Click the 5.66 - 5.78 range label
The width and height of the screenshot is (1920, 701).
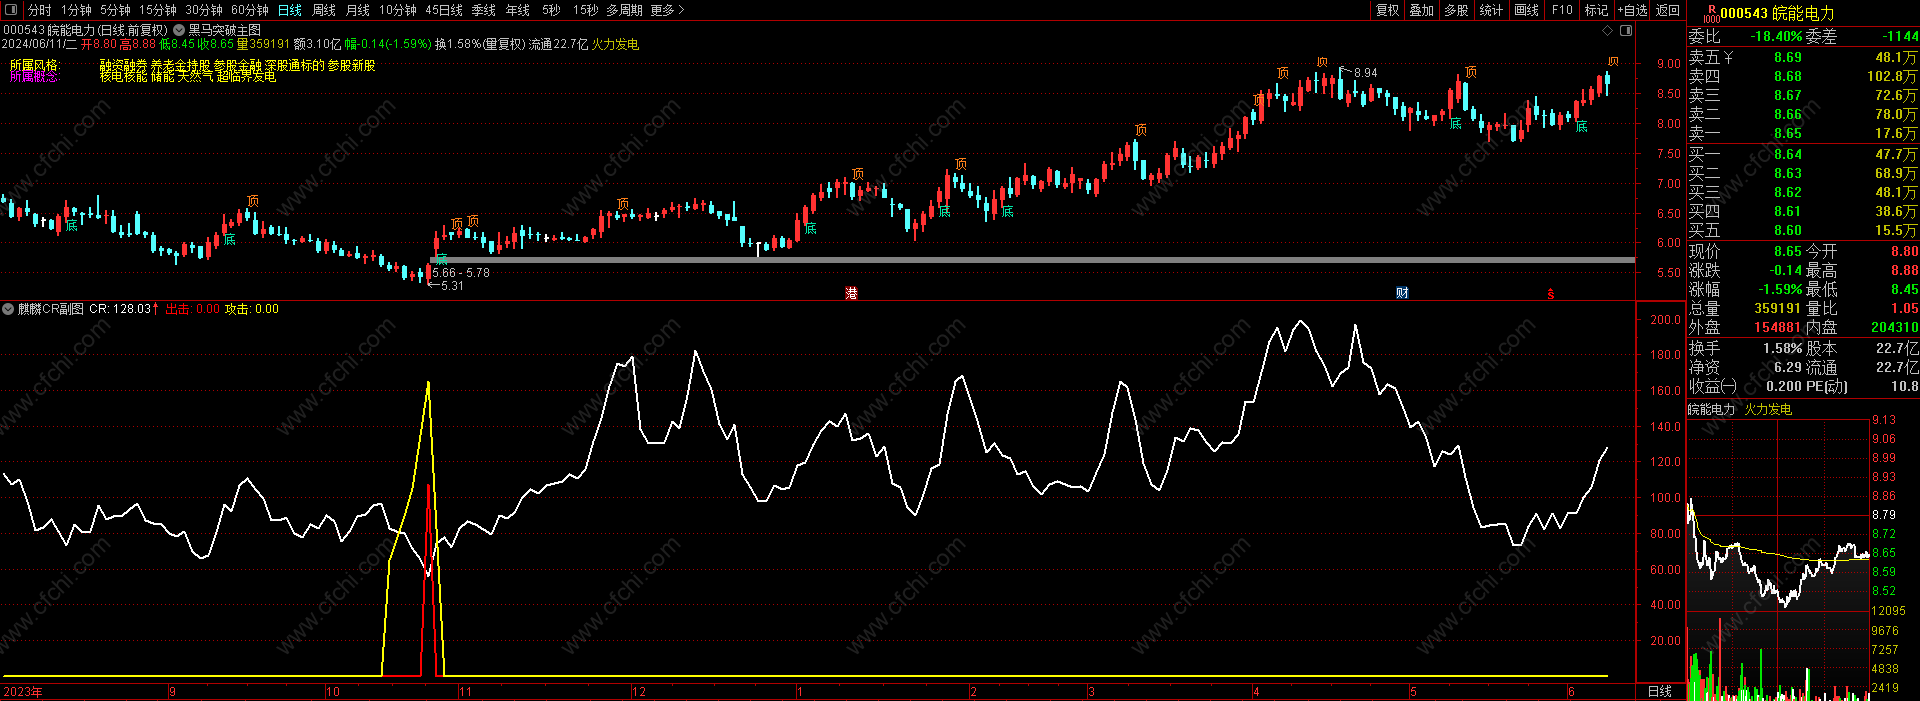coord(461,273)
